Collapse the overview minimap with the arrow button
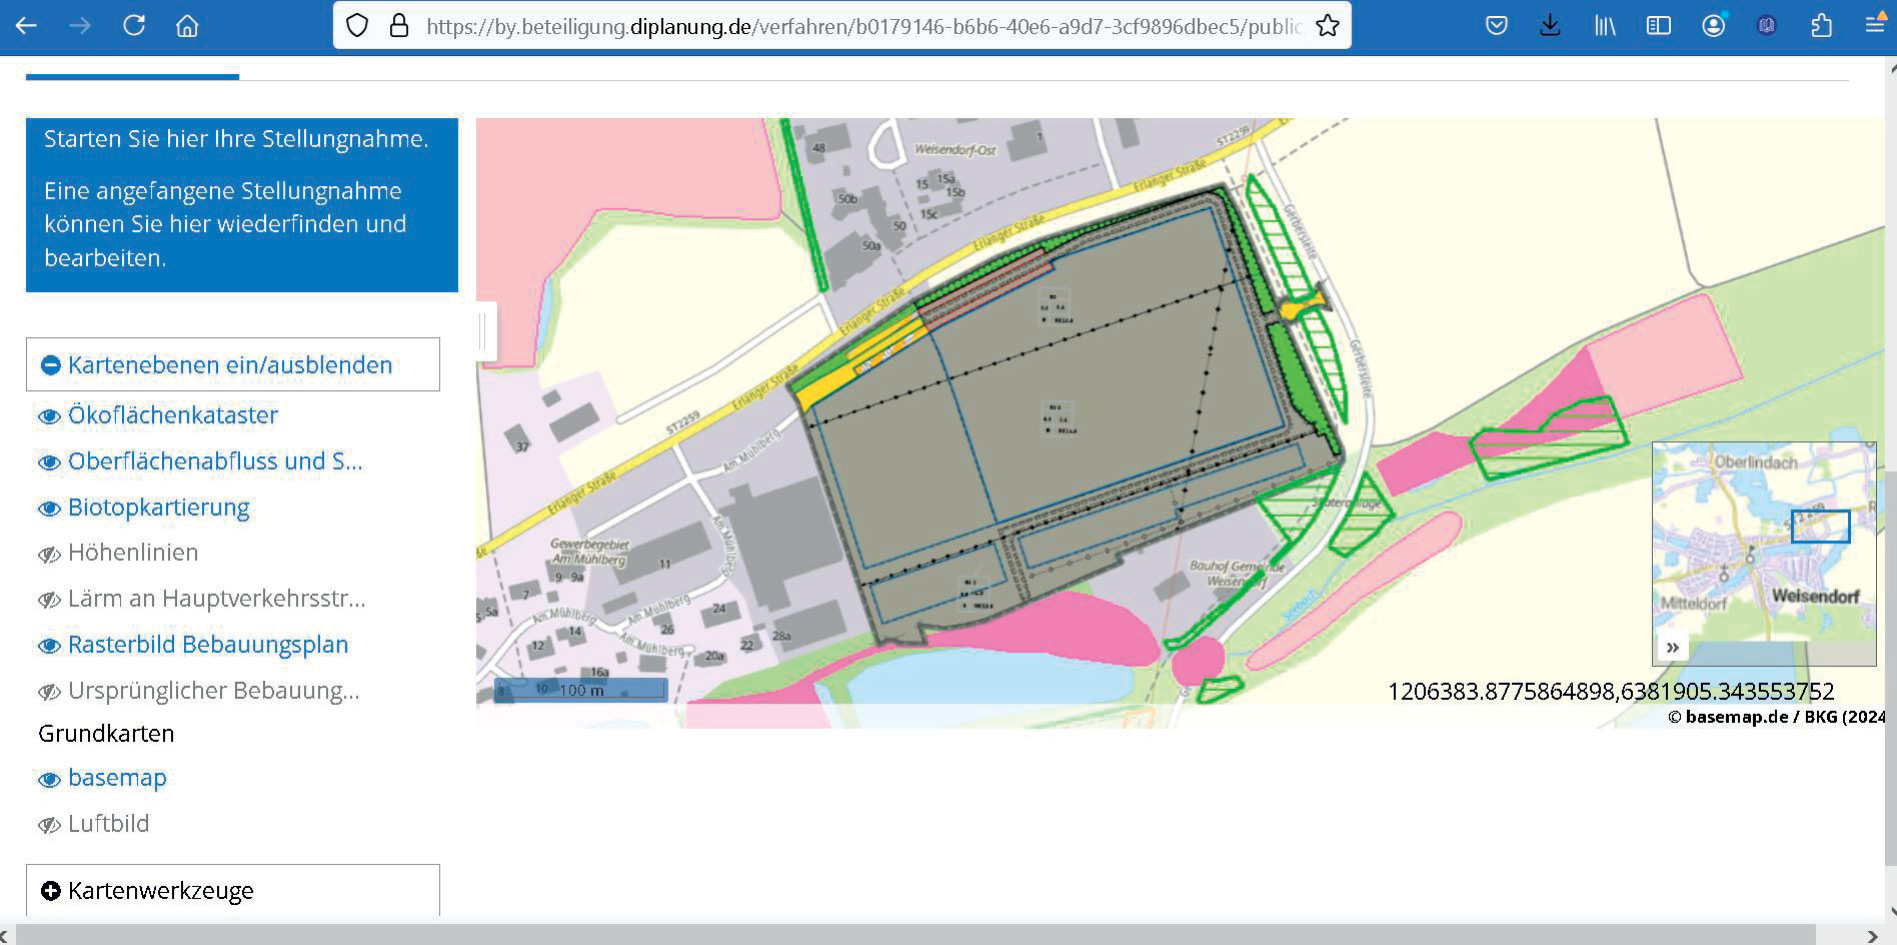The image size is (1897, 945). [1672, 648]
